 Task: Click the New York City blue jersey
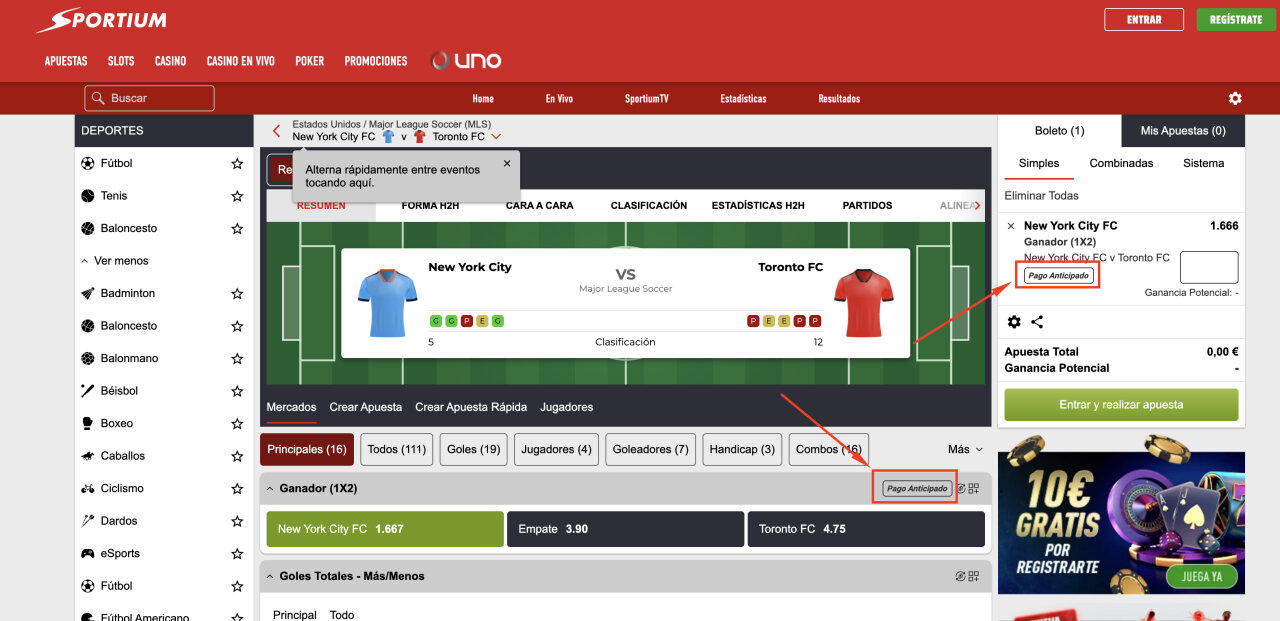pos(386,302)
